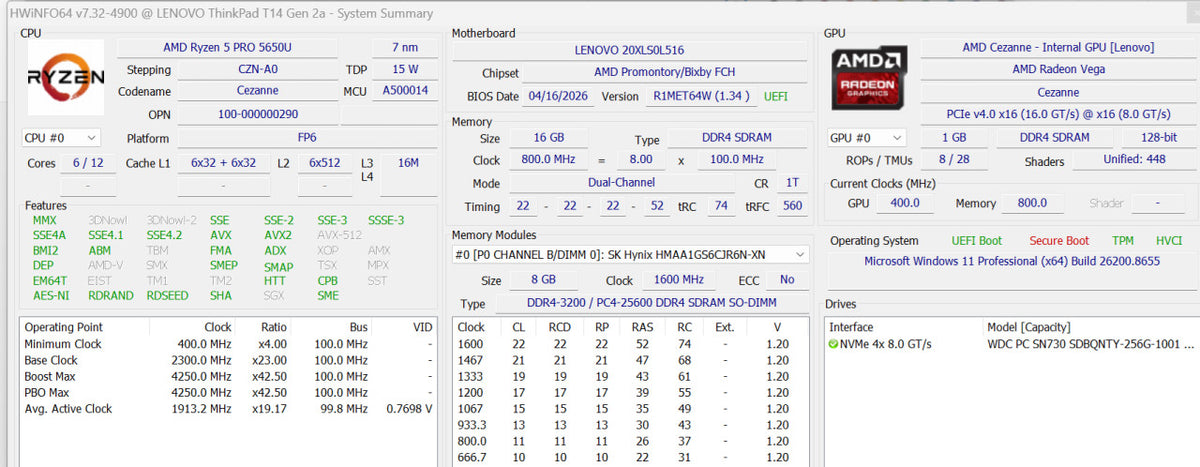Click the tRFC value 560

coord(792,206)
